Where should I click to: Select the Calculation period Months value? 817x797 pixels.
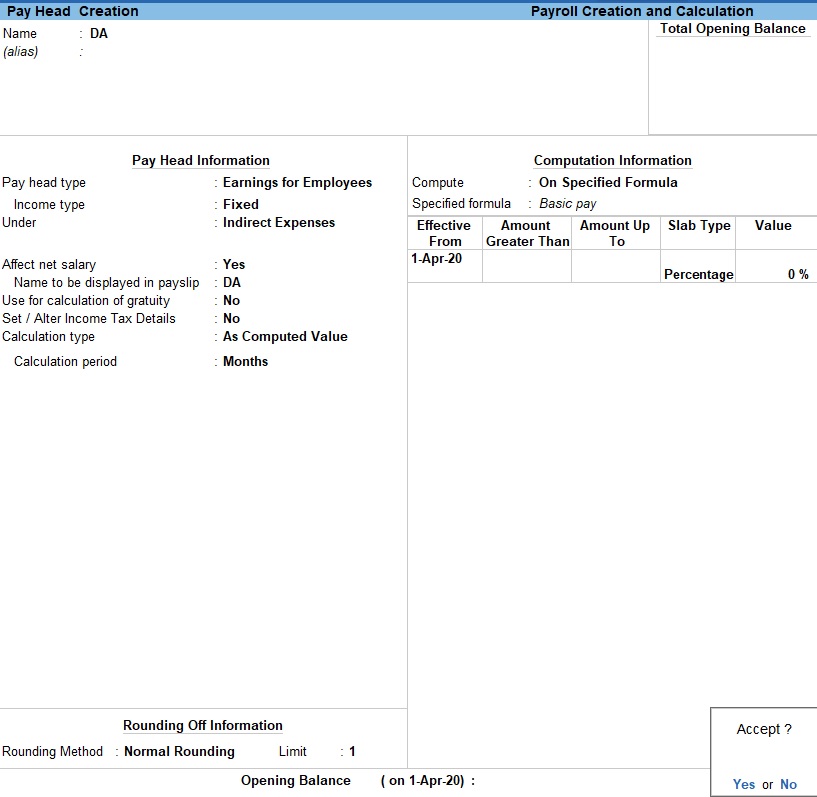pos(245,361)
